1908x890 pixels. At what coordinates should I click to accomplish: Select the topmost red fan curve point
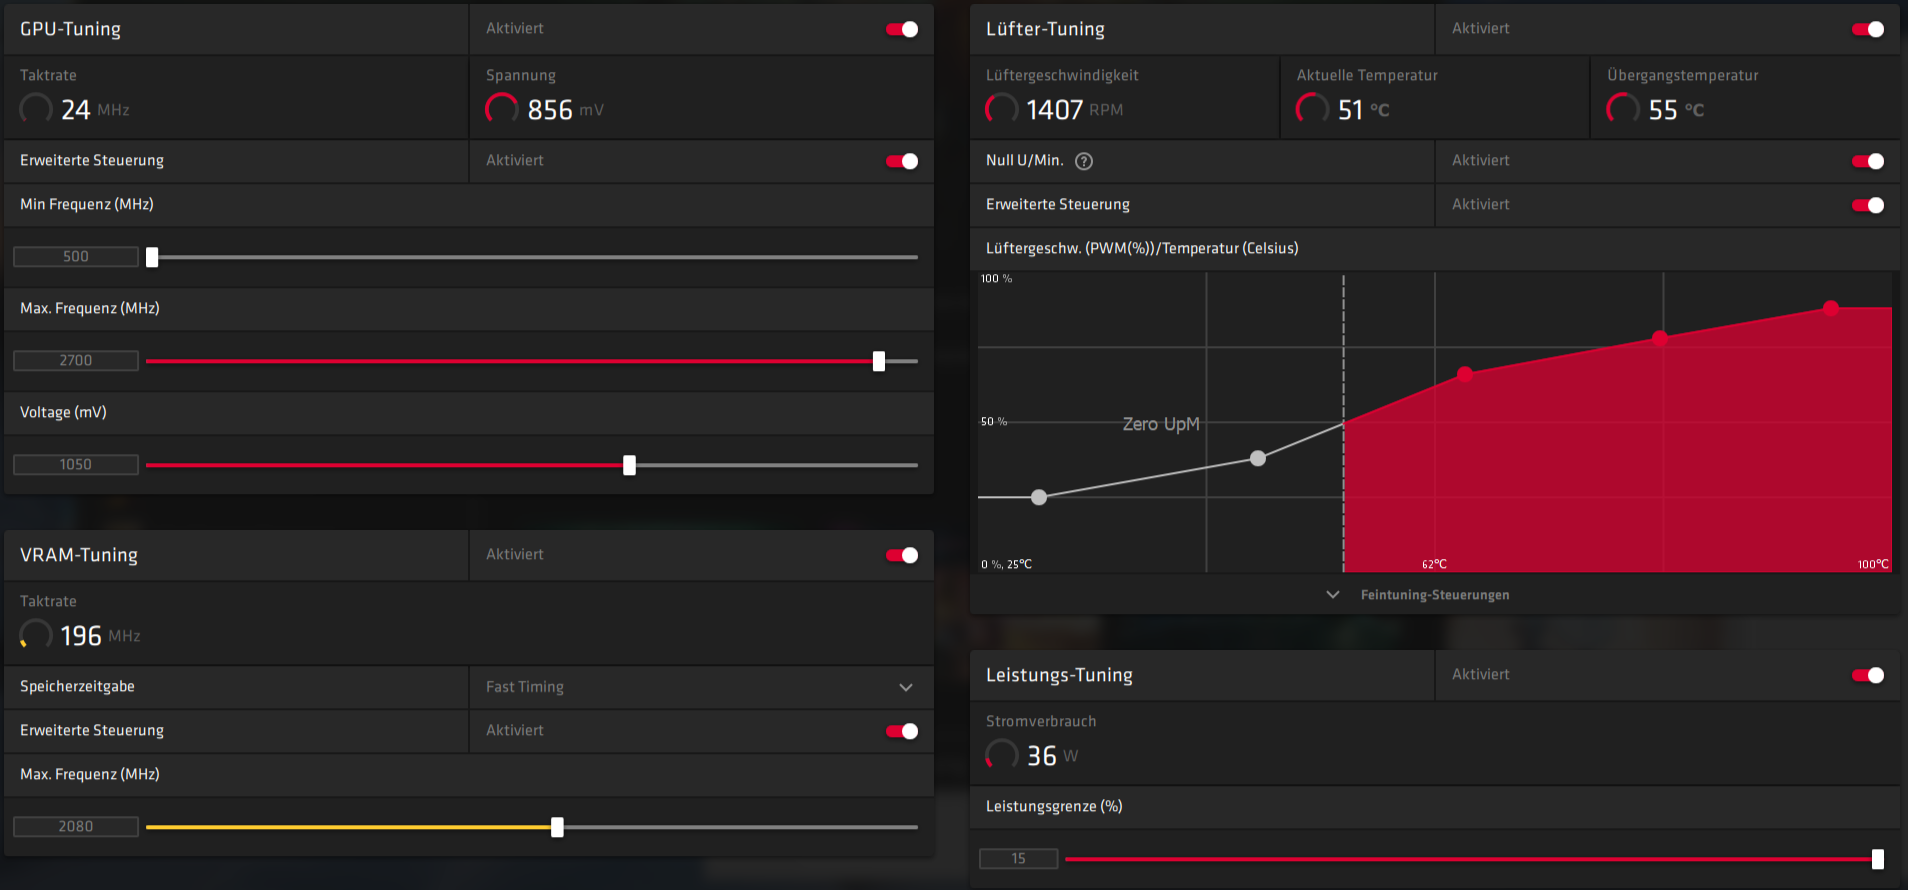[x=1831, y=308]
